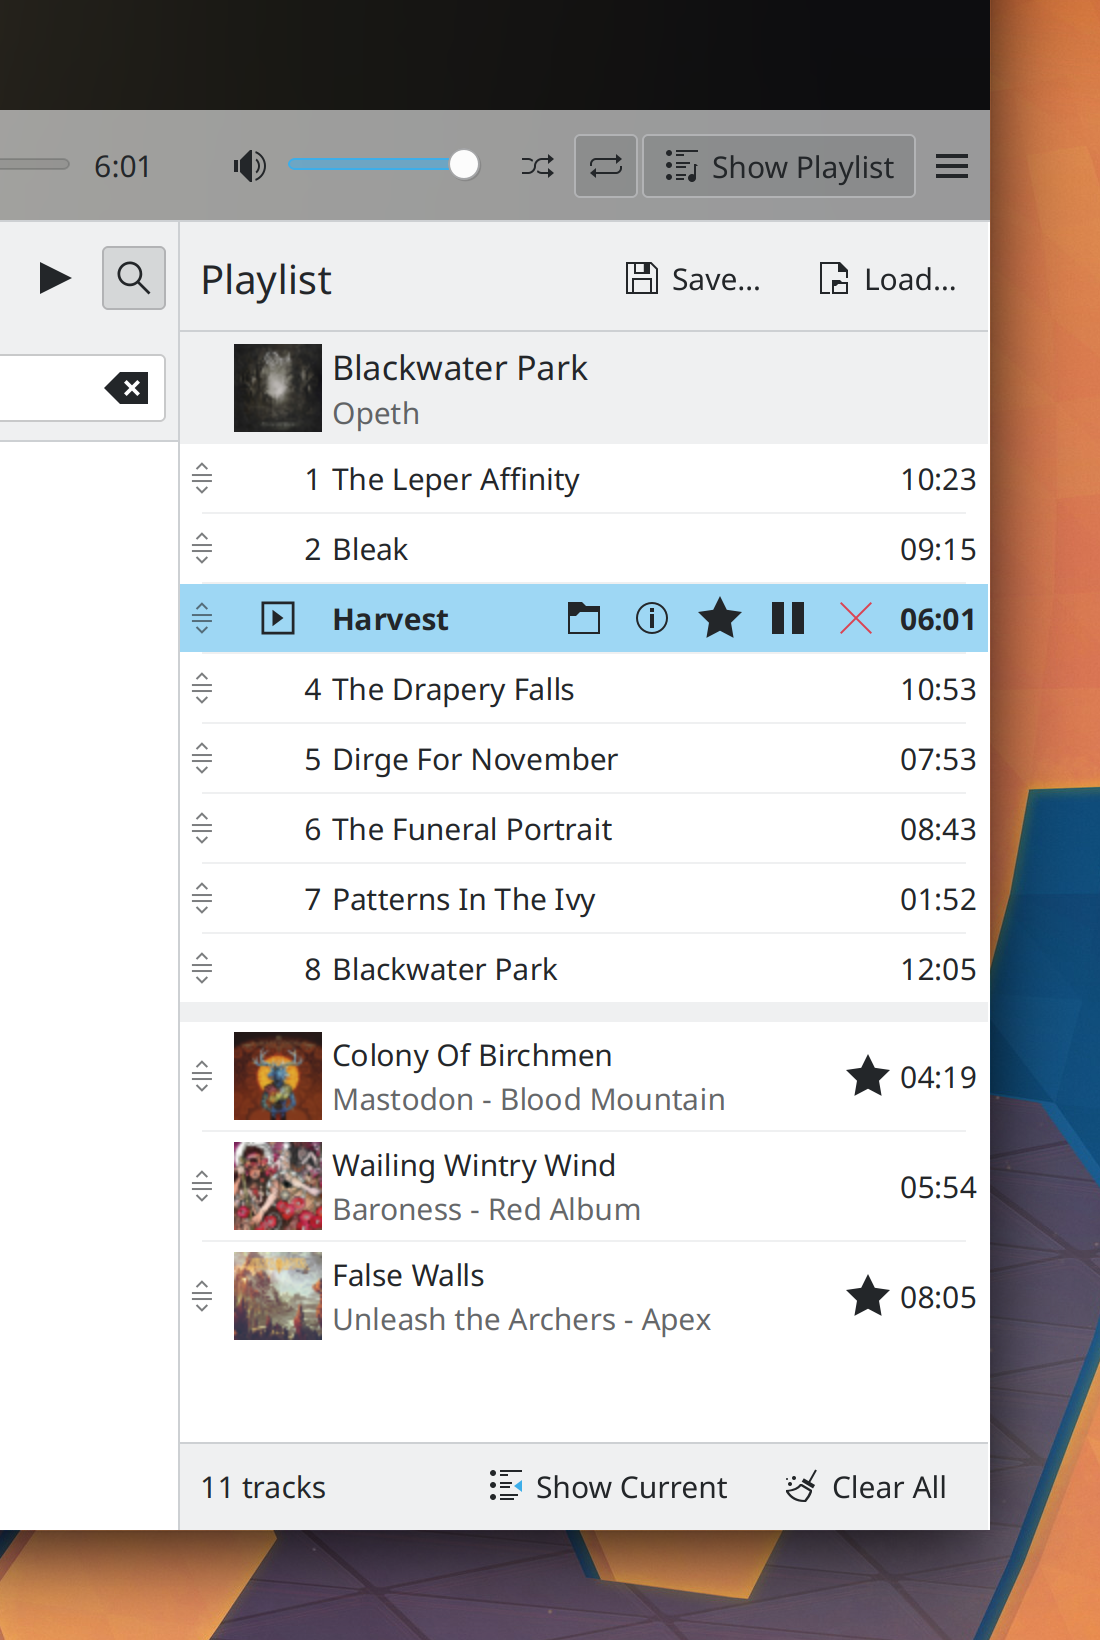Select The Drapery Falls track
This screenshot has width=1100, height=1640.
pos(453,690)
